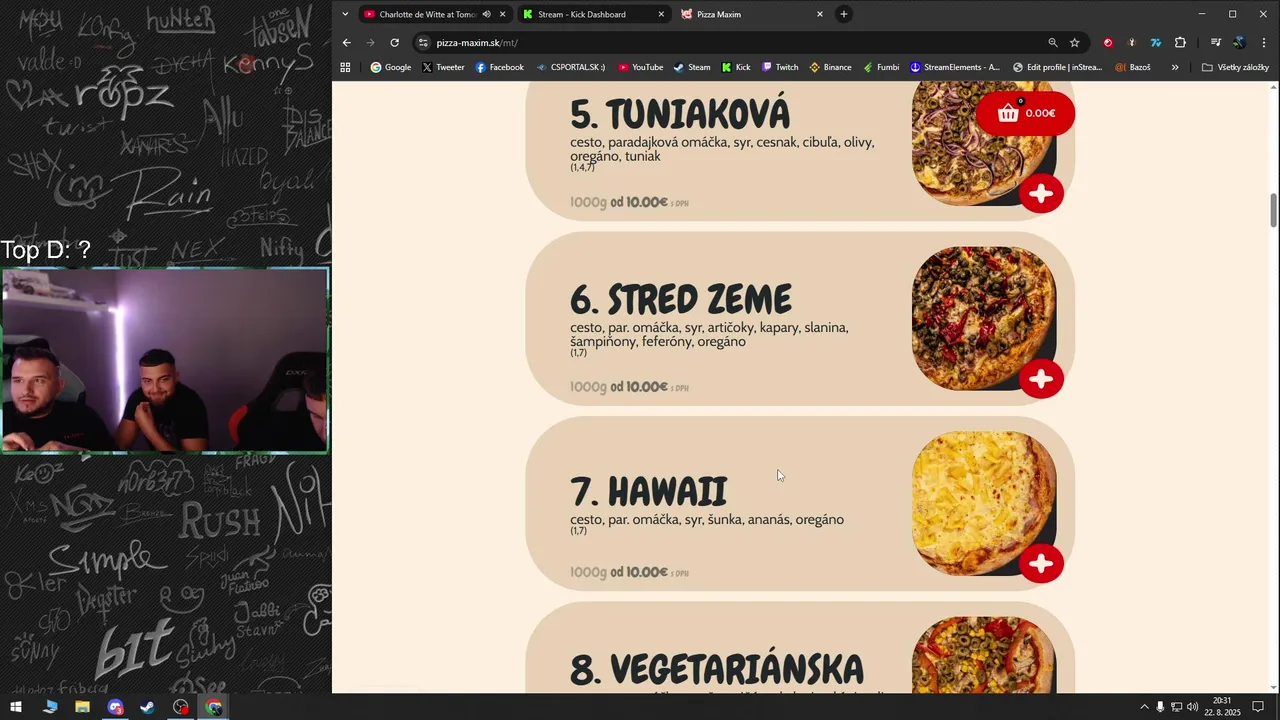
Task: Open the Google bookmark
Action: pyautogui.click(x=391, y=67)
